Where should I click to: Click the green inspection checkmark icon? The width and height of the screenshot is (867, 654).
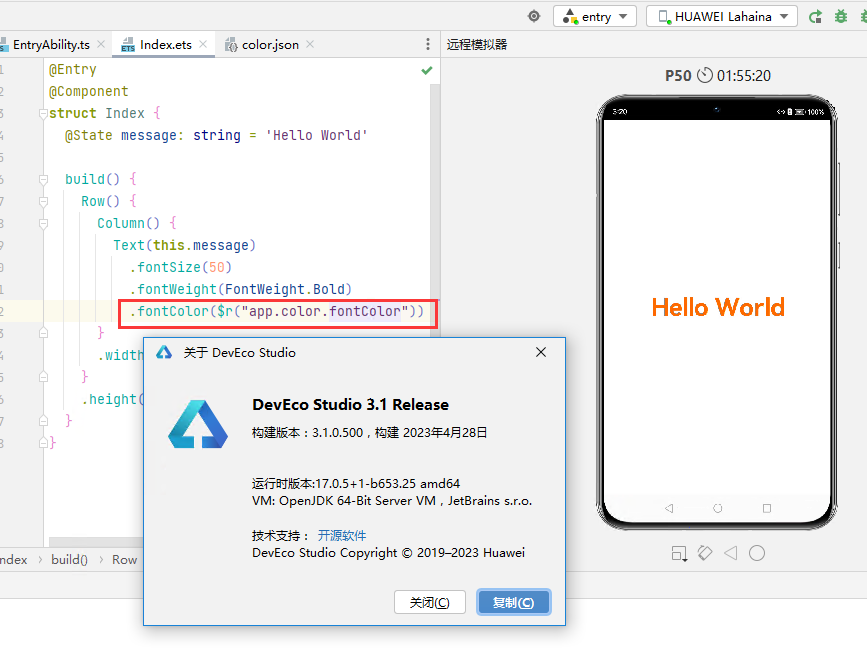(427, 70)
